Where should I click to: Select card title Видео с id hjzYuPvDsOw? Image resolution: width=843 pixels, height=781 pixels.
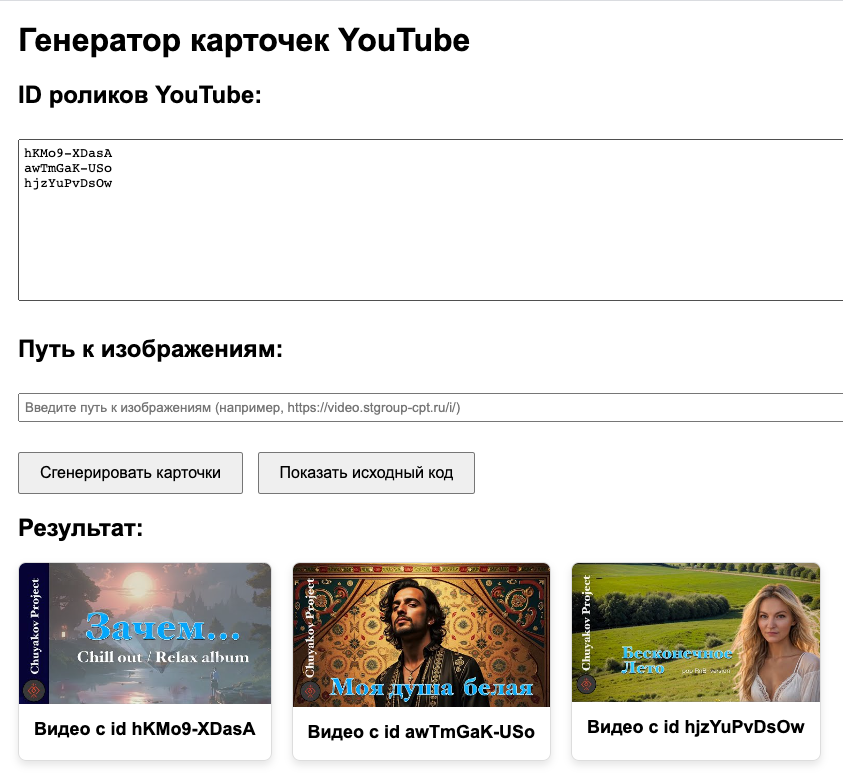[x=696, y=727]
